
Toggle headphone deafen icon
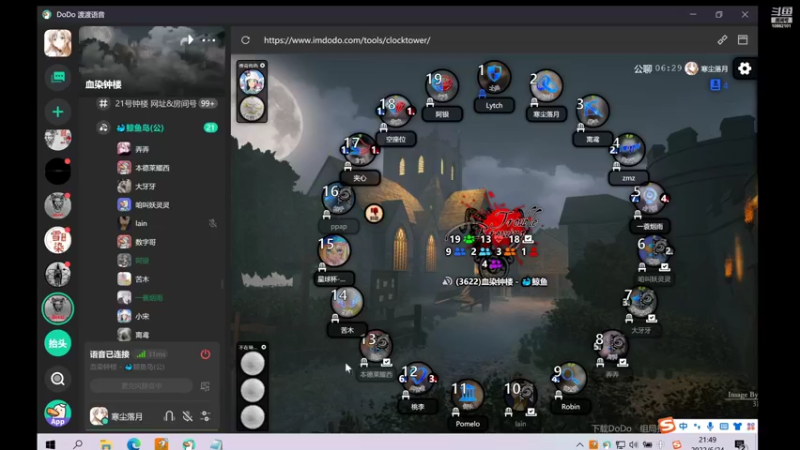pyautogui.click(x=169, y=416)
